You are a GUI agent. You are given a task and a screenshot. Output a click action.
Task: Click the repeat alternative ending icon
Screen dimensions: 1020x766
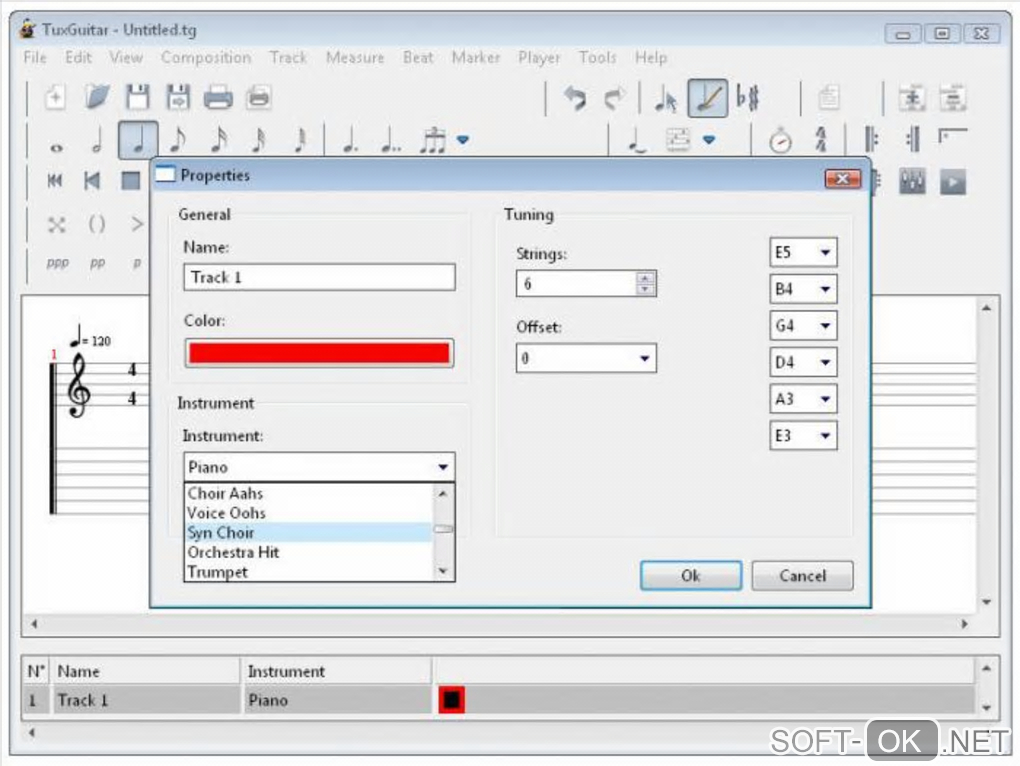[x=952, y=137]
